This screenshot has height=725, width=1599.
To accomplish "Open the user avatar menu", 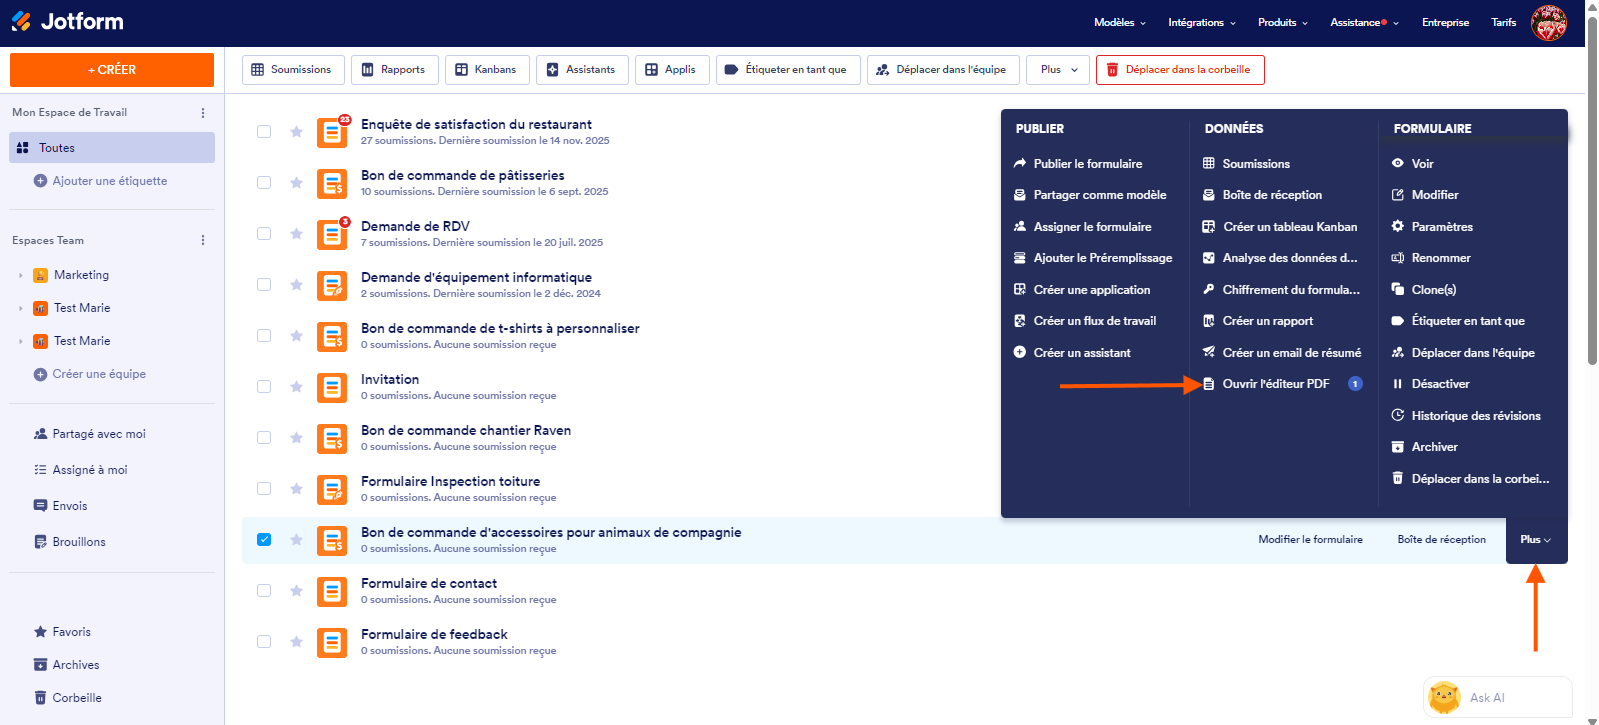I will tap(1549, 22).
